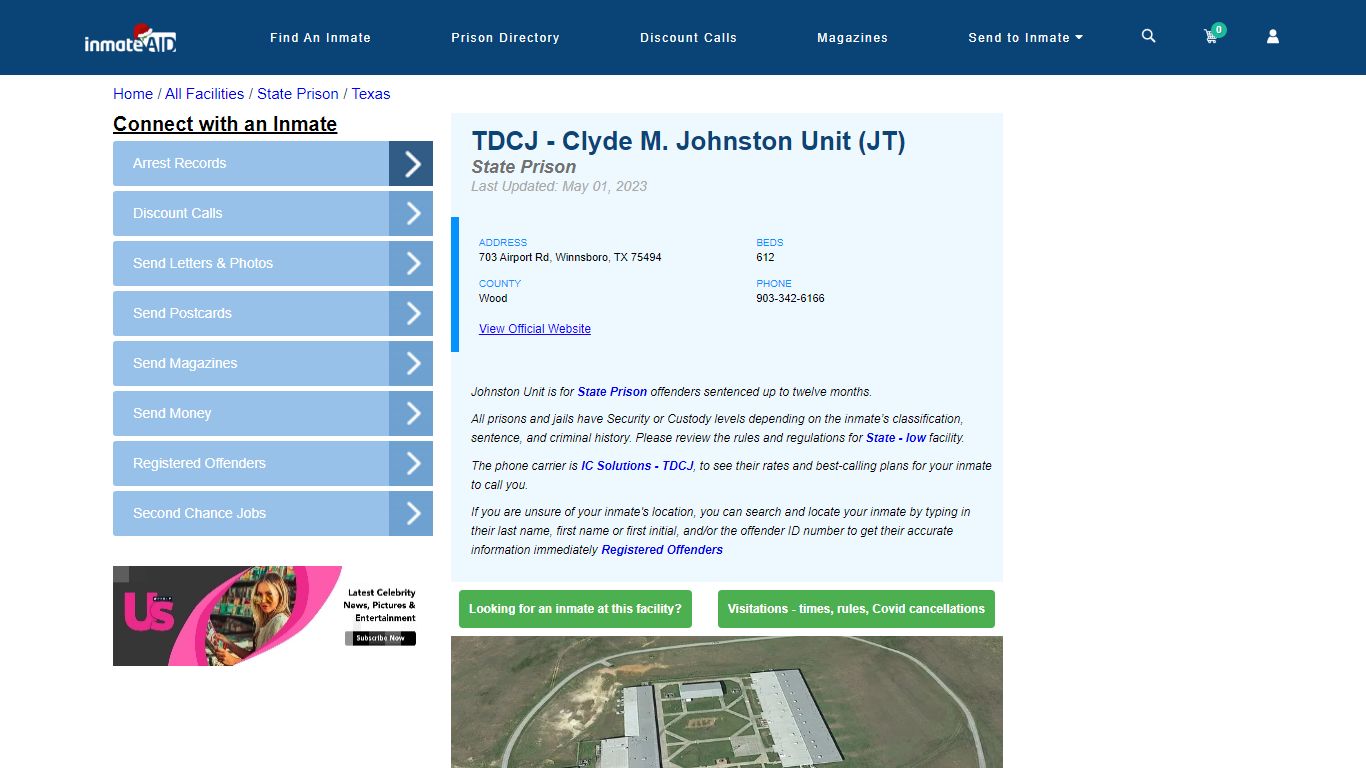
Task: Click Connect with an Inmate heading
Action: click(x=225, y=124)
